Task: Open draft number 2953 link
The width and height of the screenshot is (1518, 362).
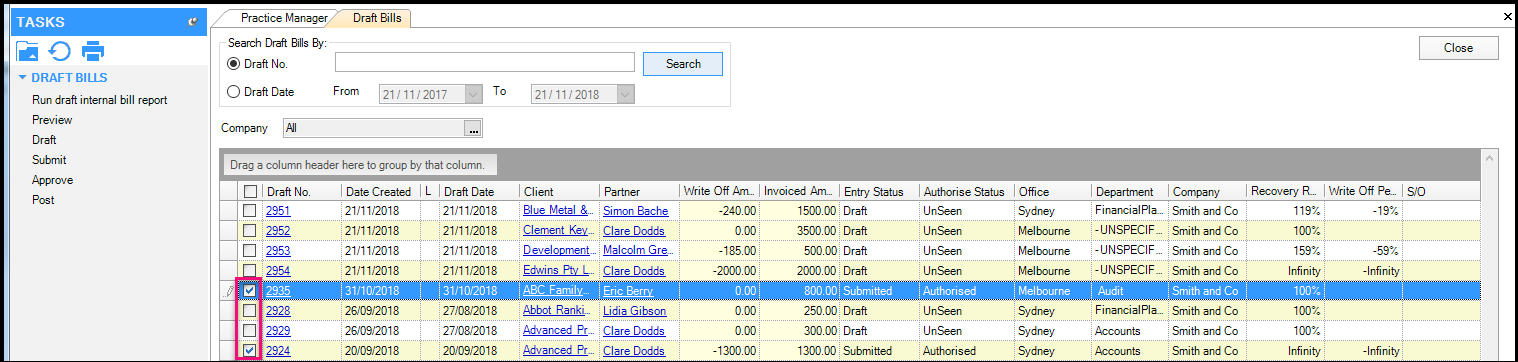Action: point(278,251)
